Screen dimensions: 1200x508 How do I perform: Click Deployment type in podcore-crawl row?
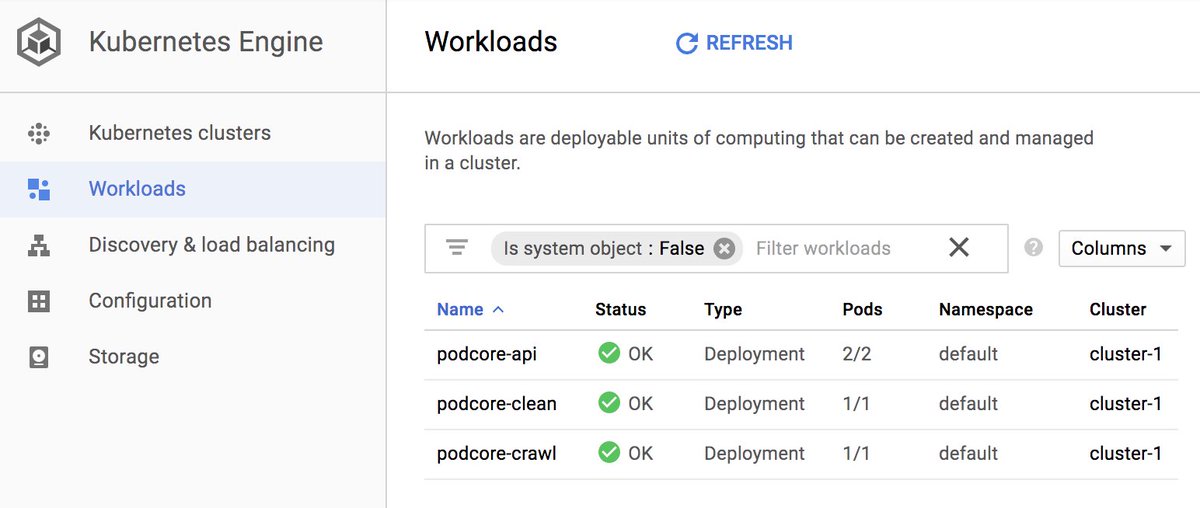(x=754, y=454)
